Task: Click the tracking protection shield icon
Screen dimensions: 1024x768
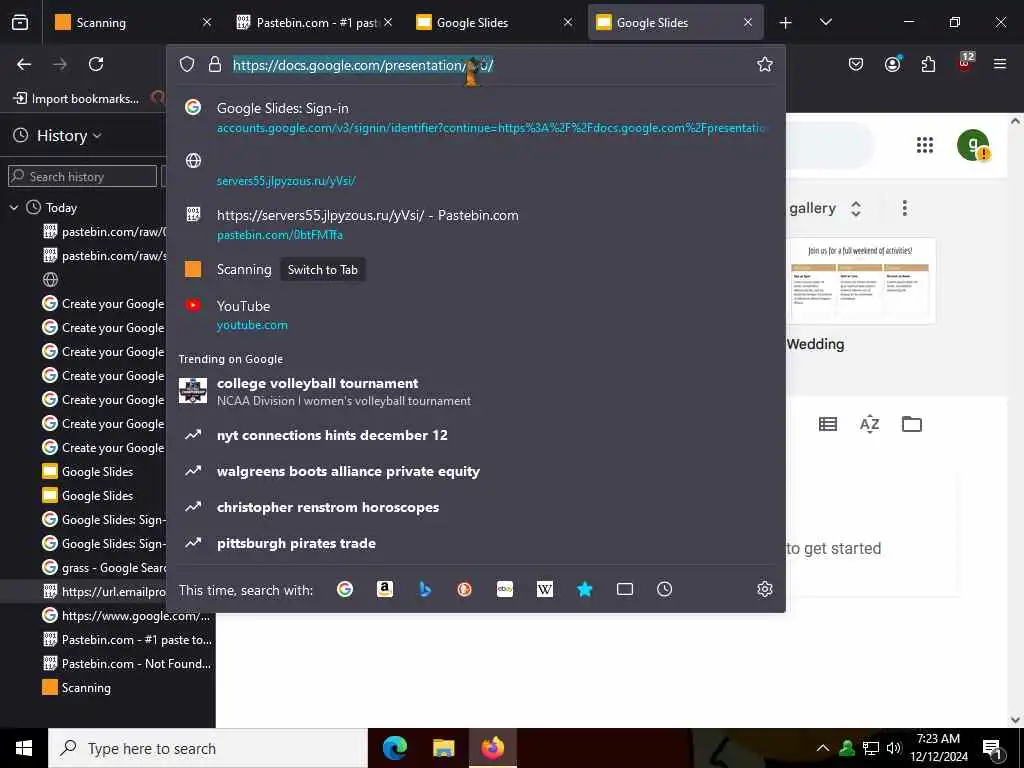Action: (x=187, y=64)
